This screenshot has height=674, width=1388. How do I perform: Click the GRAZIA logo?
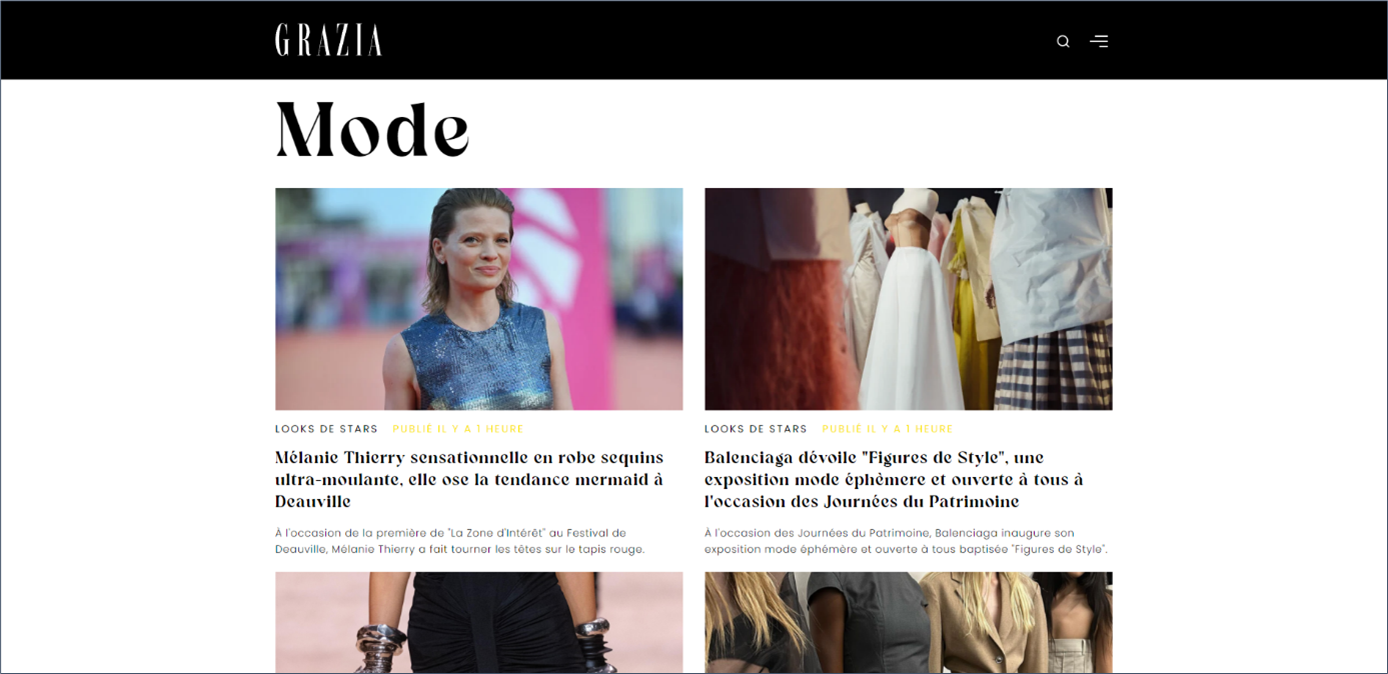329,40
